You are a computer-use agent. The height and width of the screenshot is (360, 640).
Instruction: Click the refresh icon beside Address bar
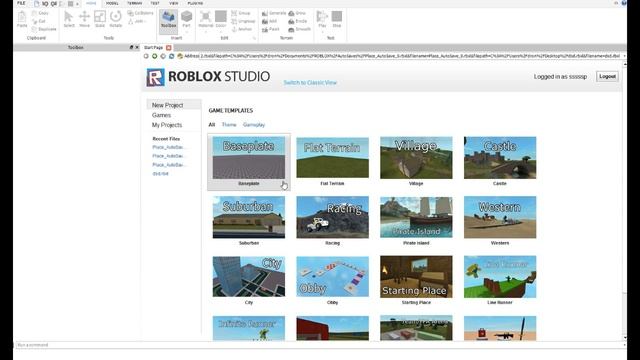[x=172, y=56]
